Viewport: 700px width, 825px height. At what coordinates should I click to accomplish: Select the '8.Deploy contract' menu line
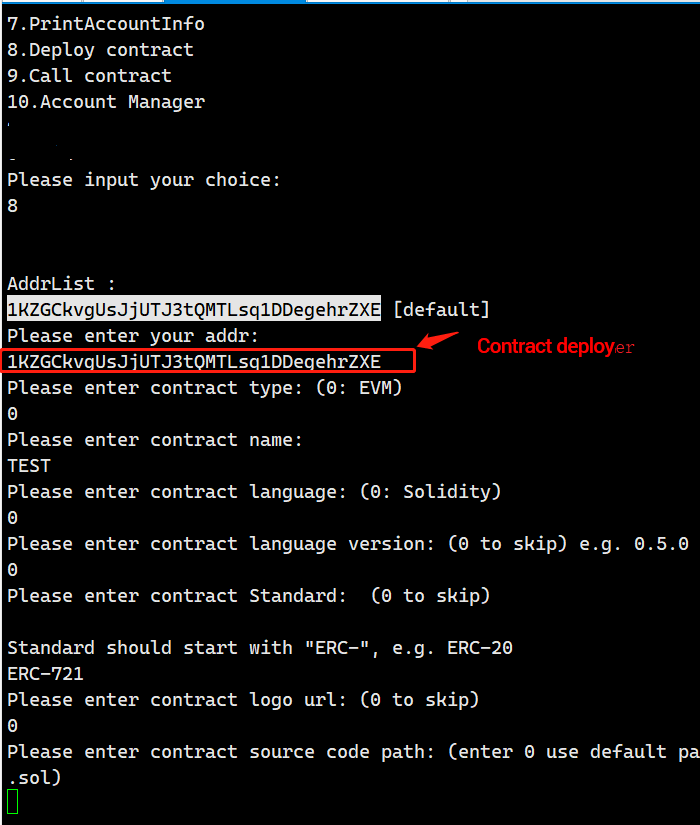[101, 50]
